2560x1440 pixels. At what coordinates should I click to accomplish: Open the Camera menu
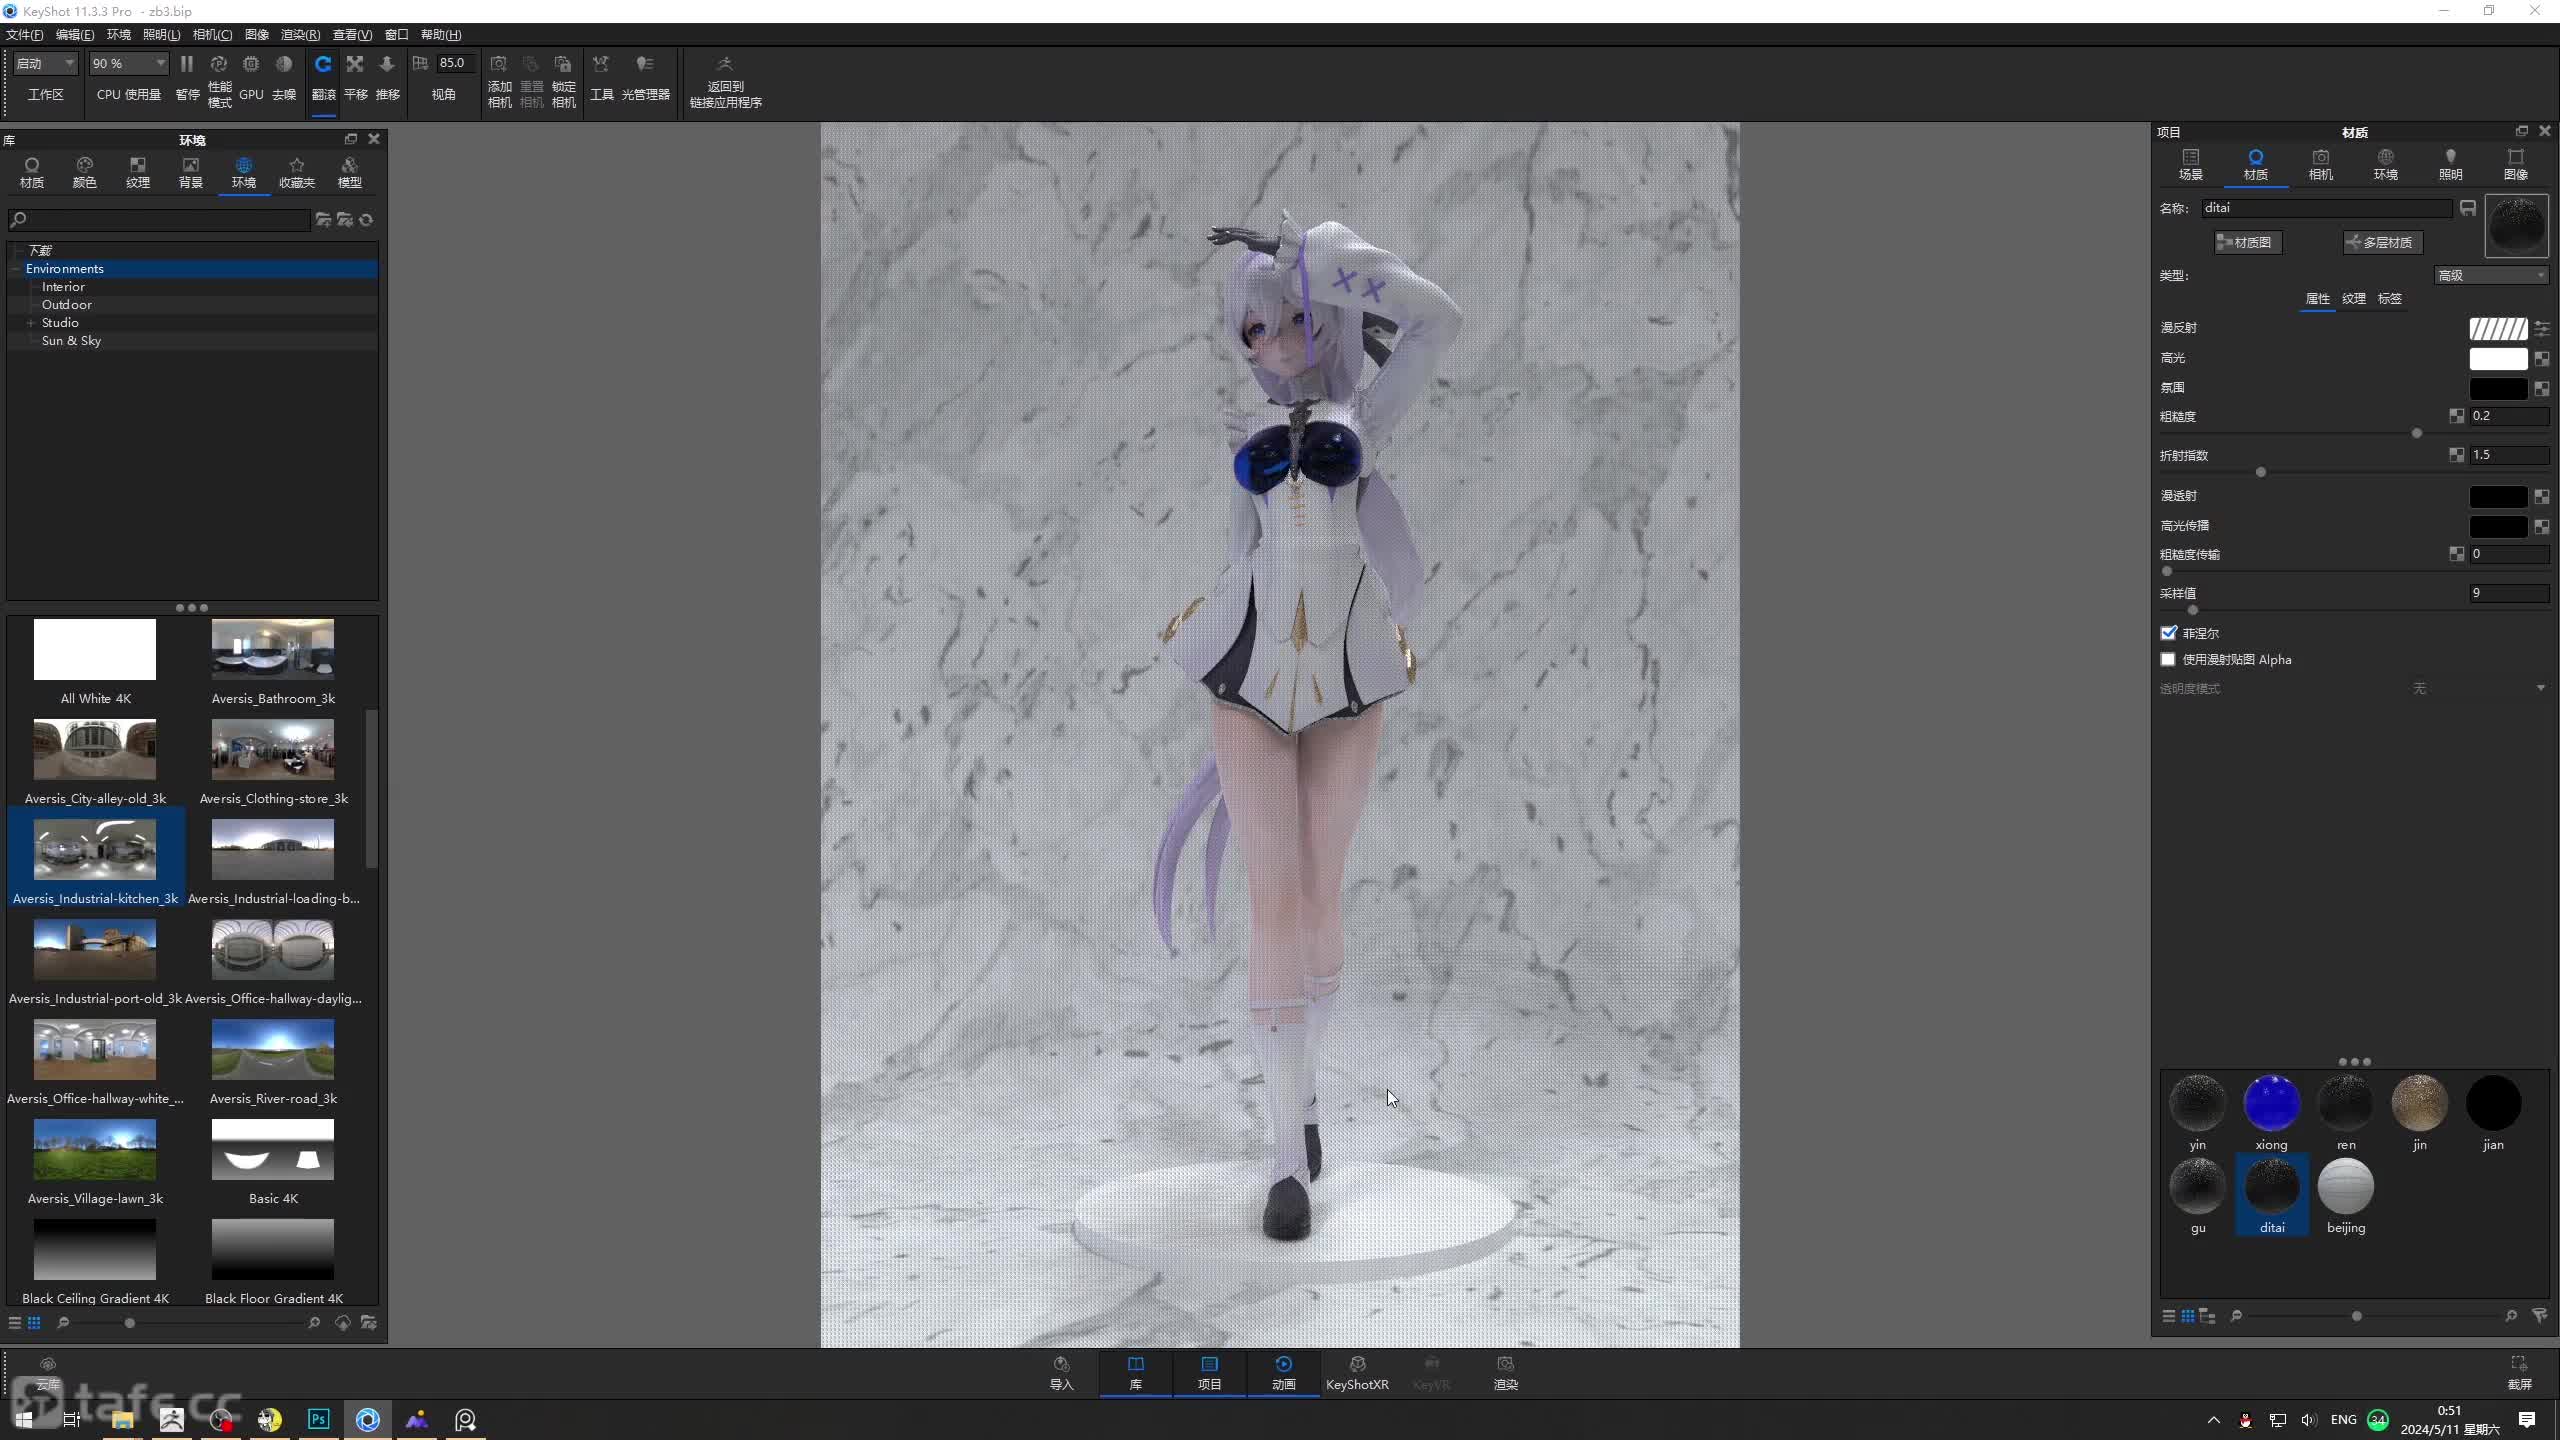[x=212, y=35]
